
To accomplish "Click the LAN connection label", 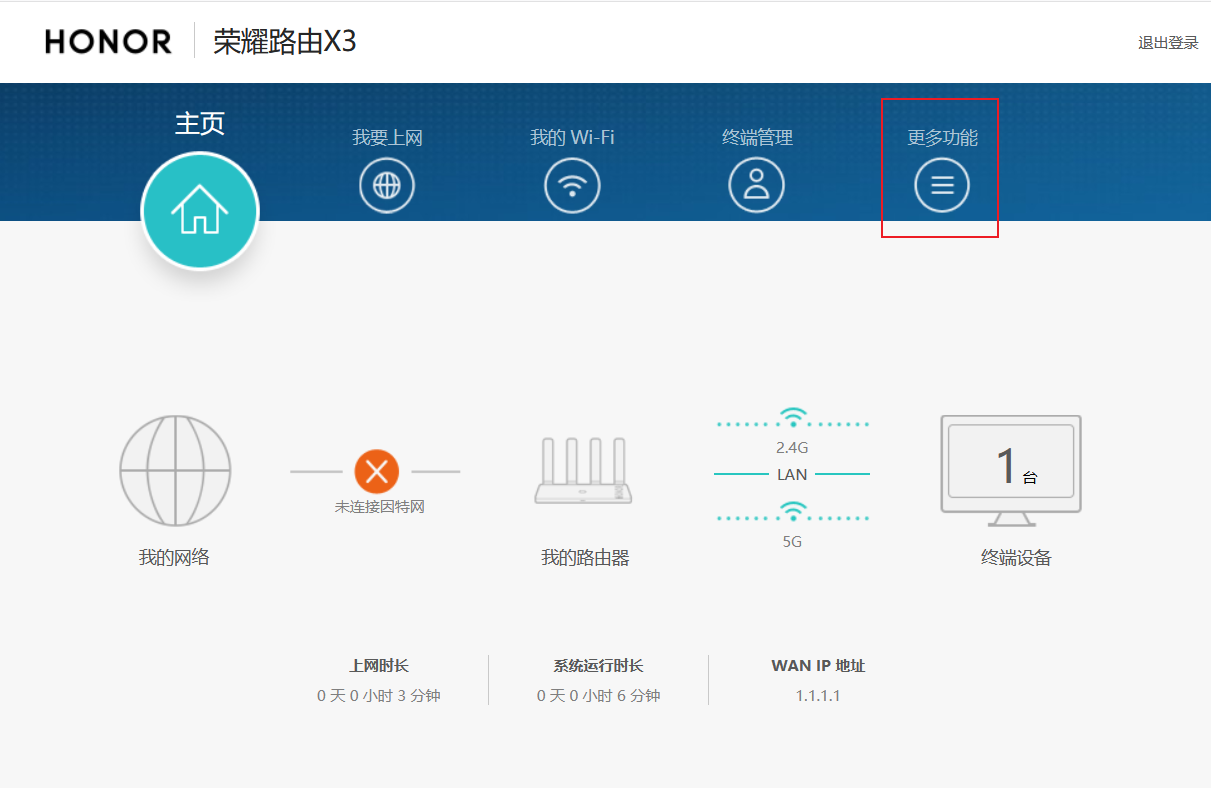I will (x=792, y=474).
